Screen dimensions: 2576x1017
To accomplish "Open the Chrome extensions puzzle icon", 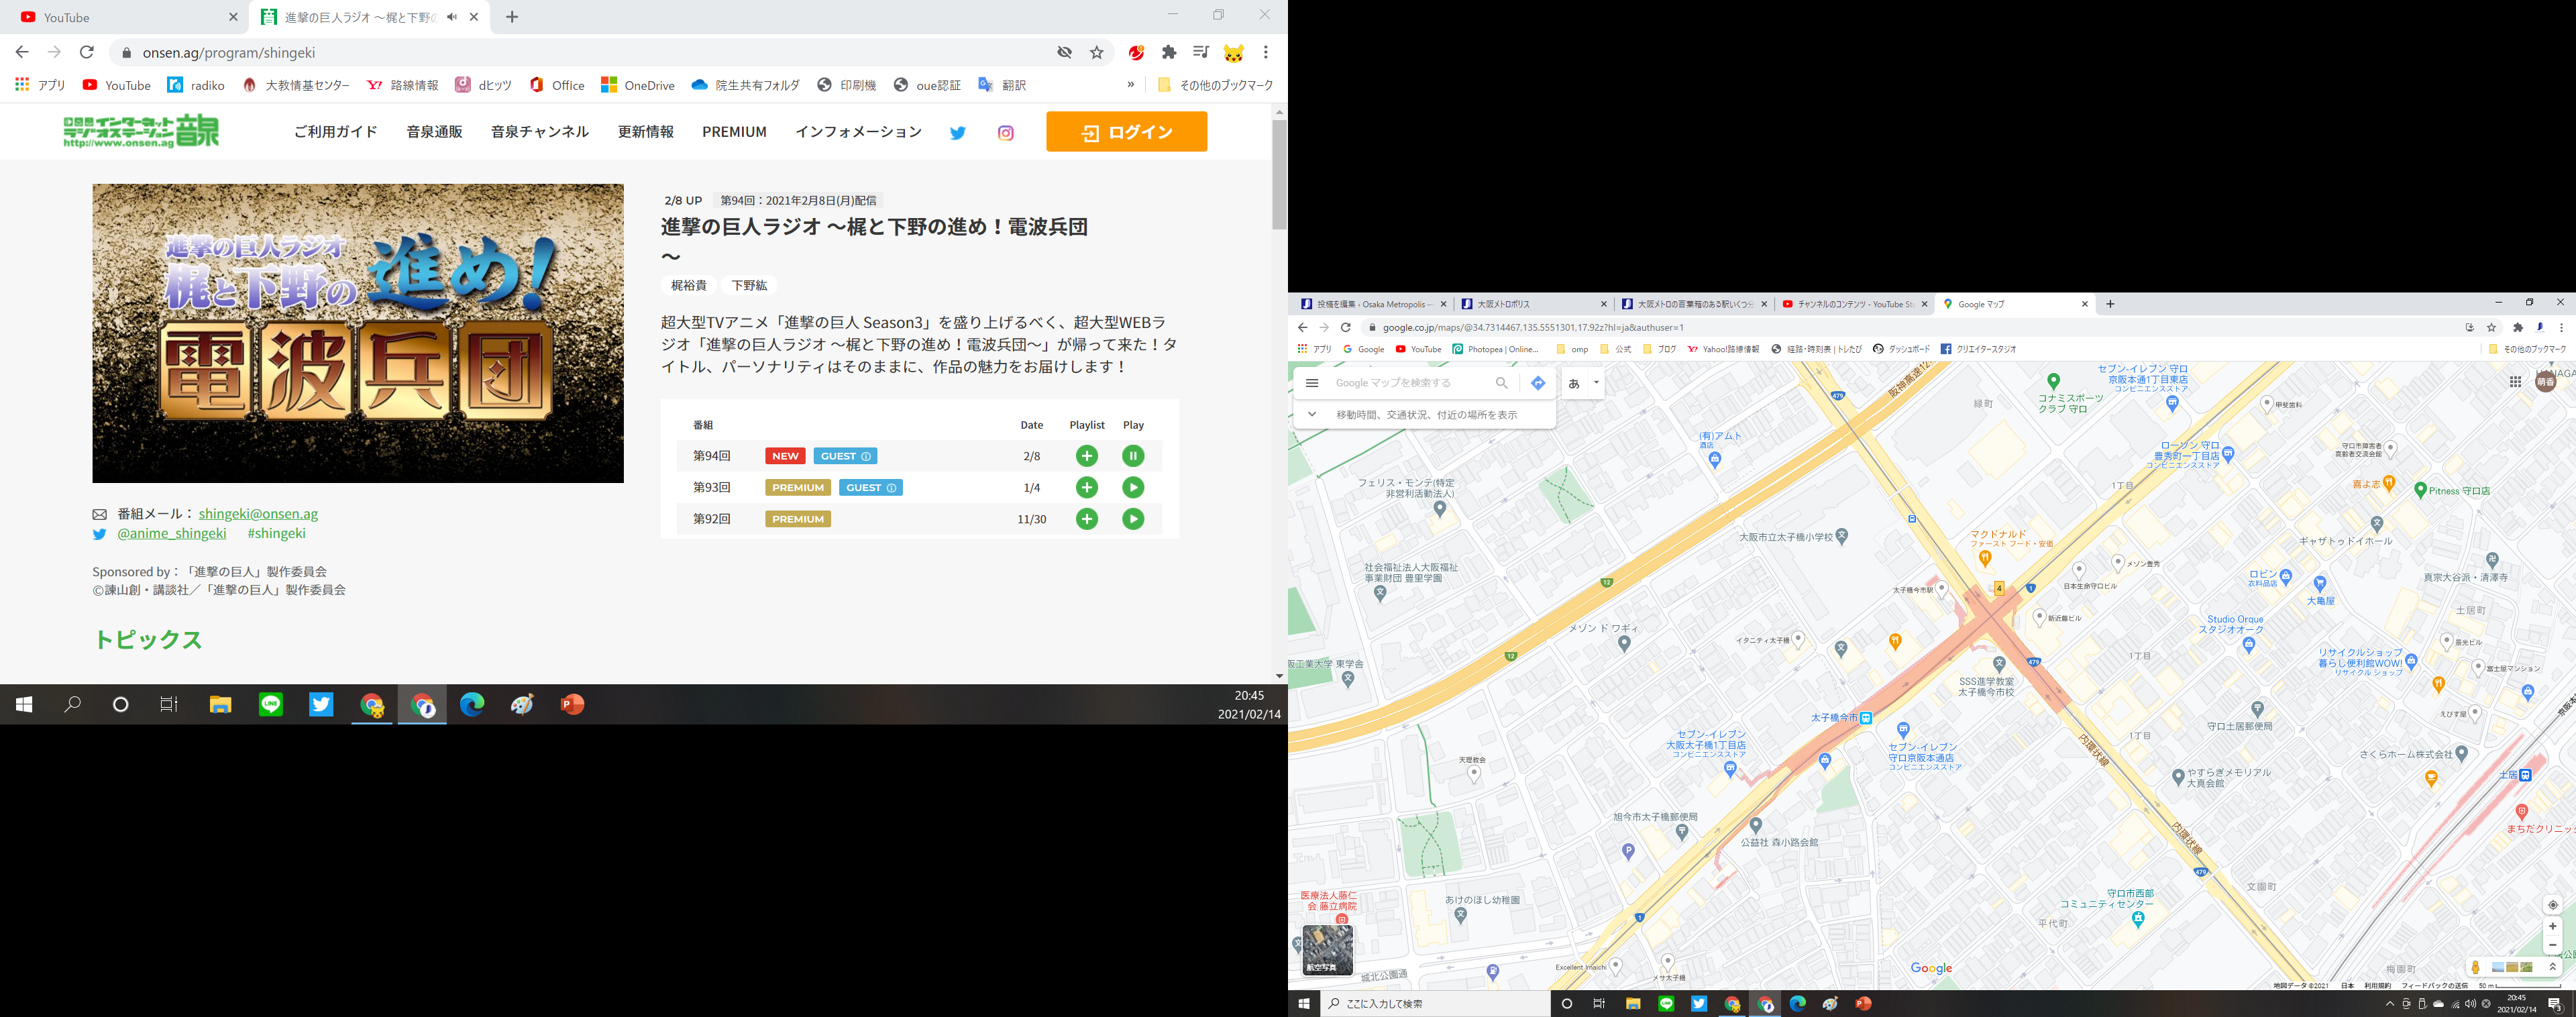I will (x=1168, y=53).
